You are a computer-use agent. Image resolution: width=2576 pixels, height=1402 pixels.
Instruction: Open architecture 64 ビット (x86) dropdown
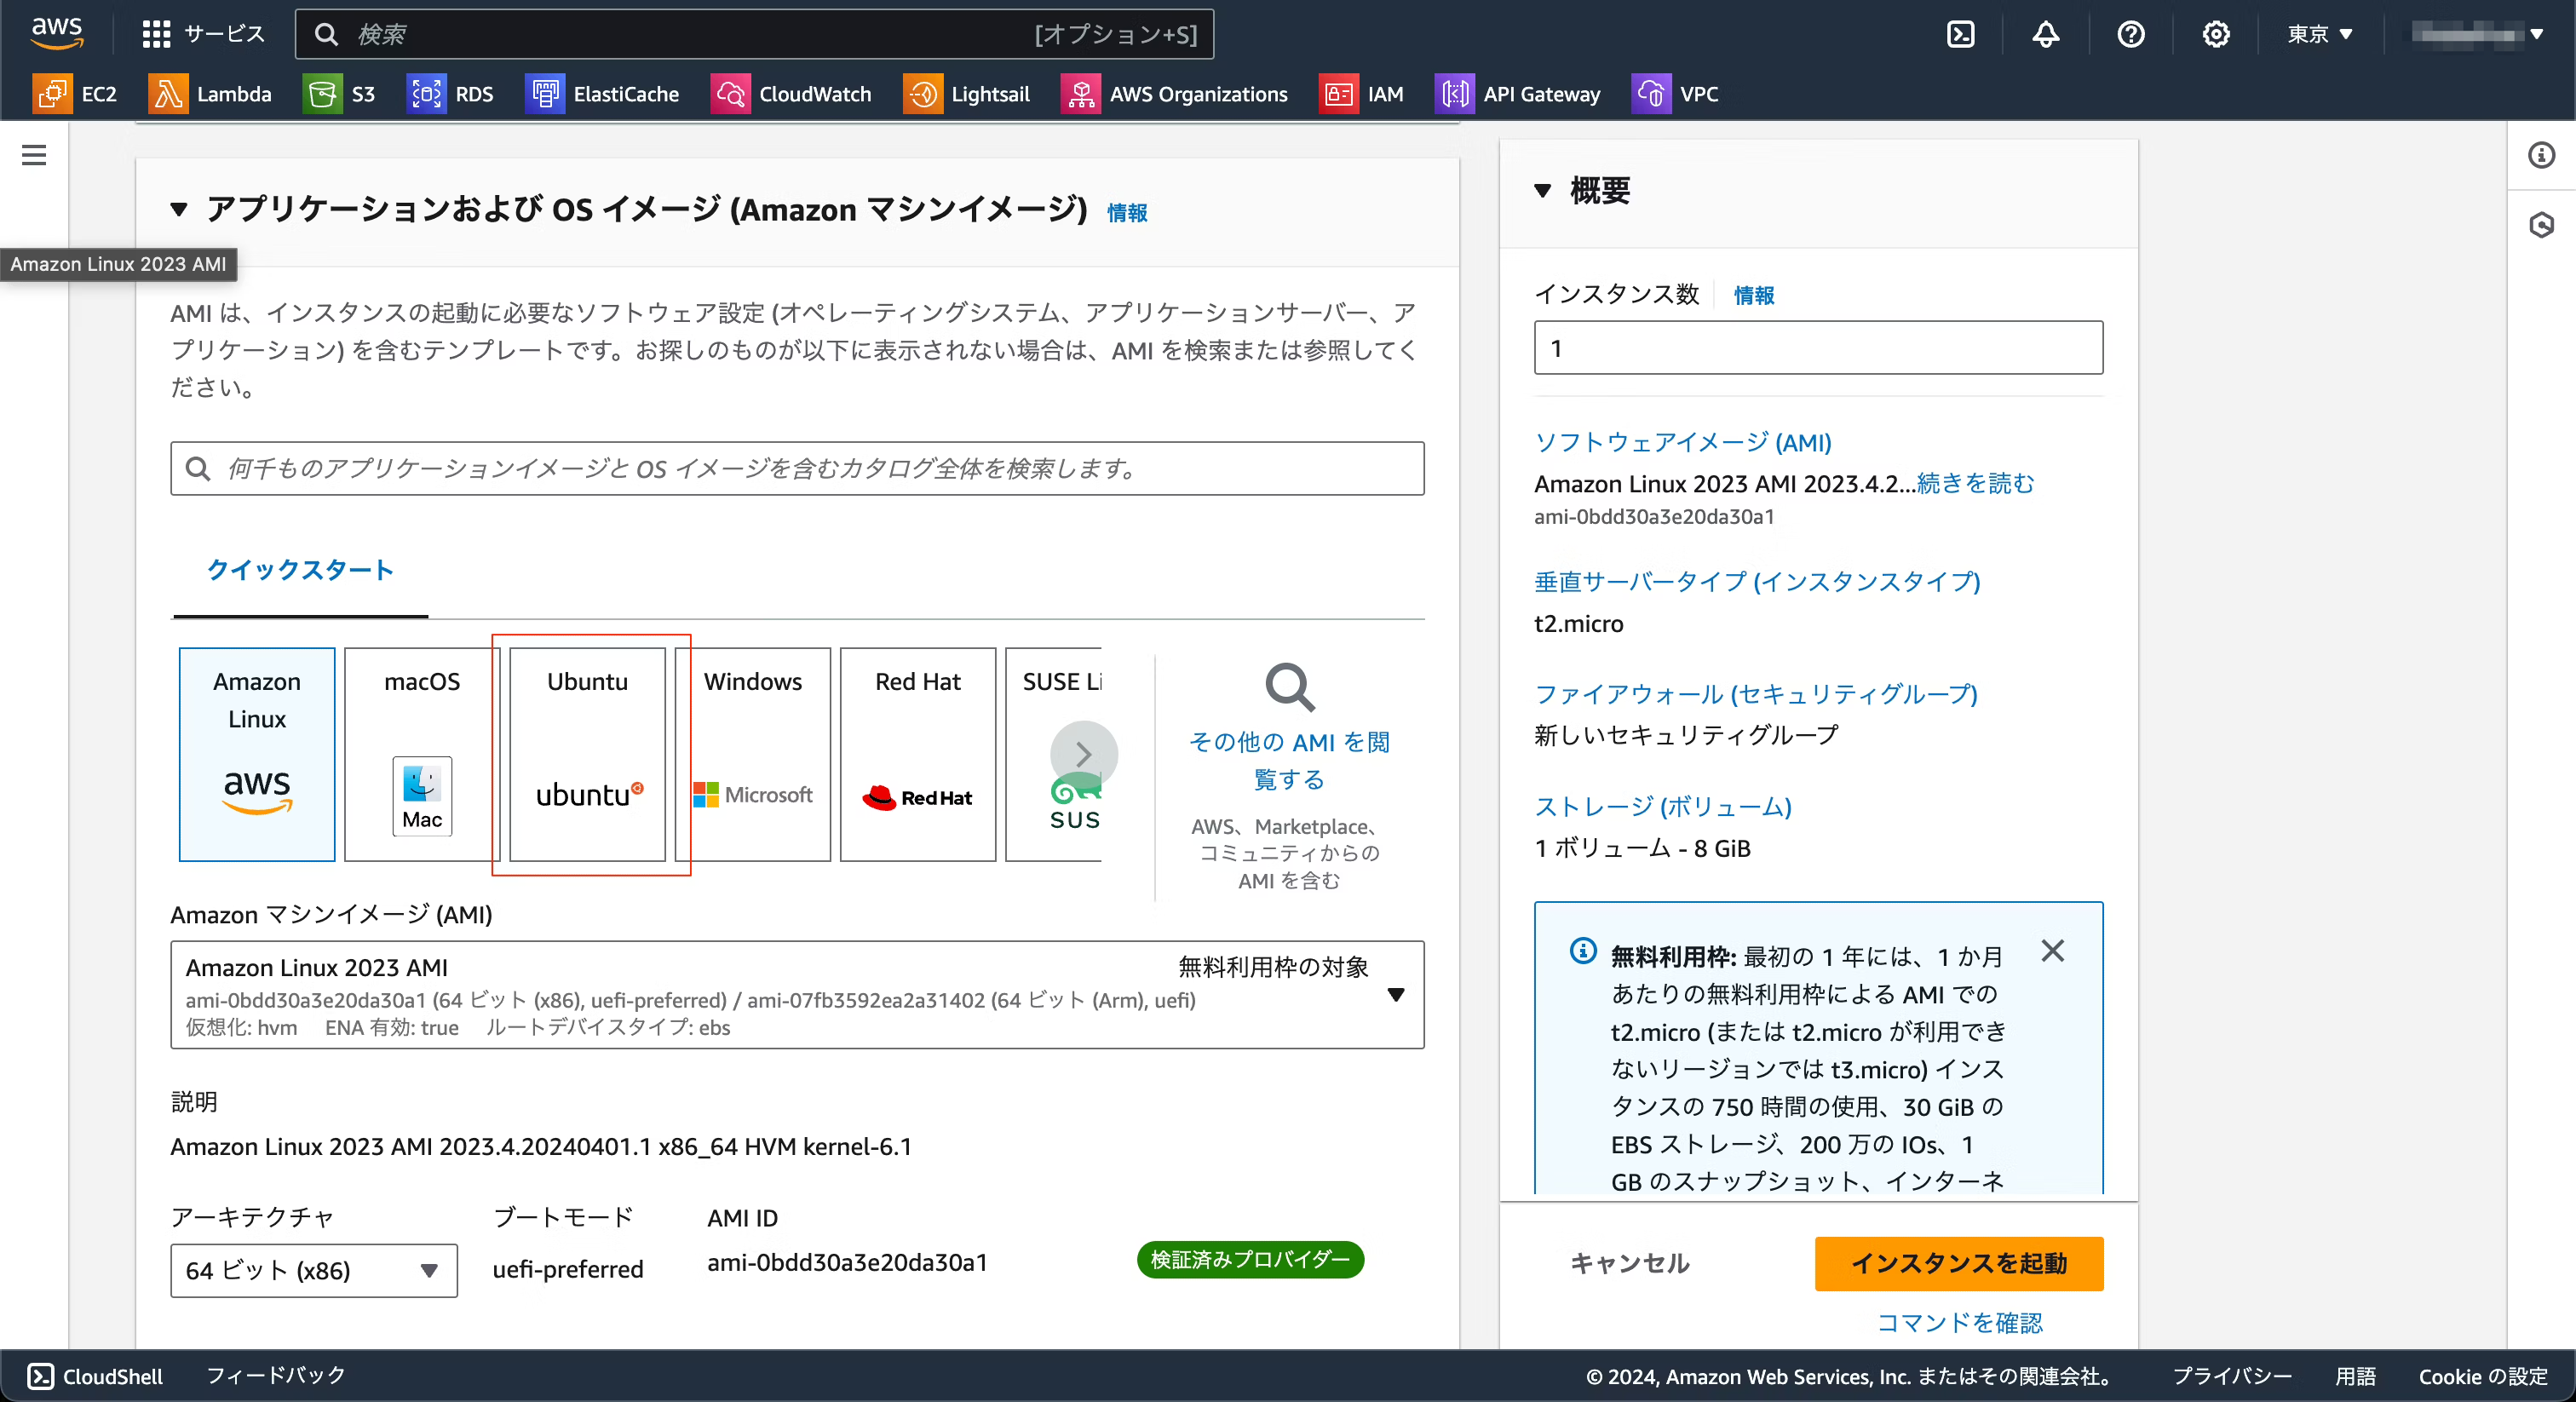tap(313, 1270)
